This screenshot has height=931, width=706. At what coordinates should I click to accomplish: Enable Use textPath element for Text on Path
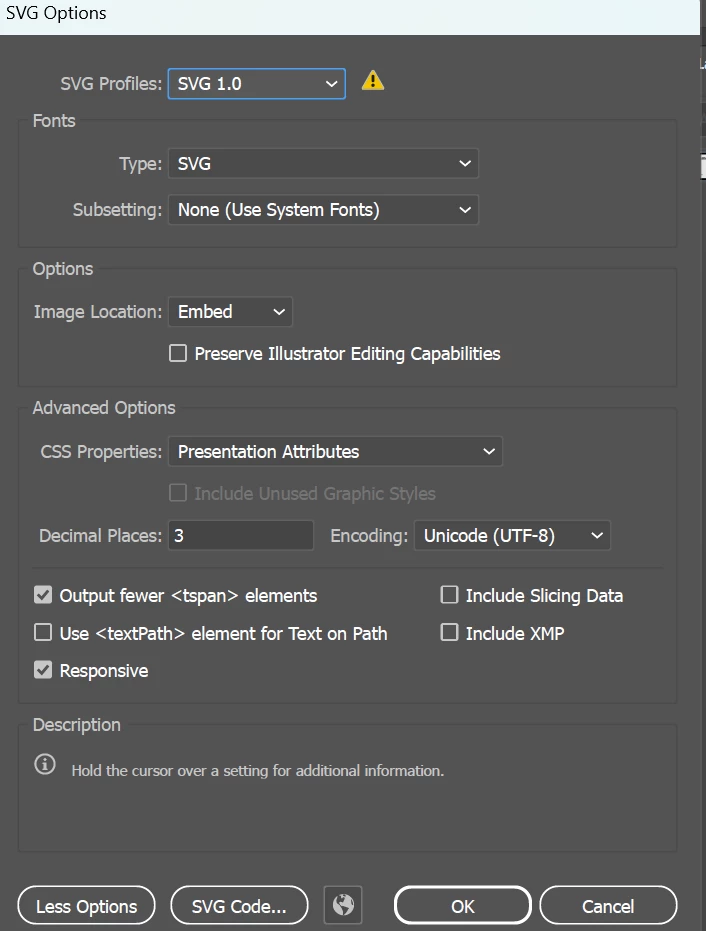coord(43,632)
